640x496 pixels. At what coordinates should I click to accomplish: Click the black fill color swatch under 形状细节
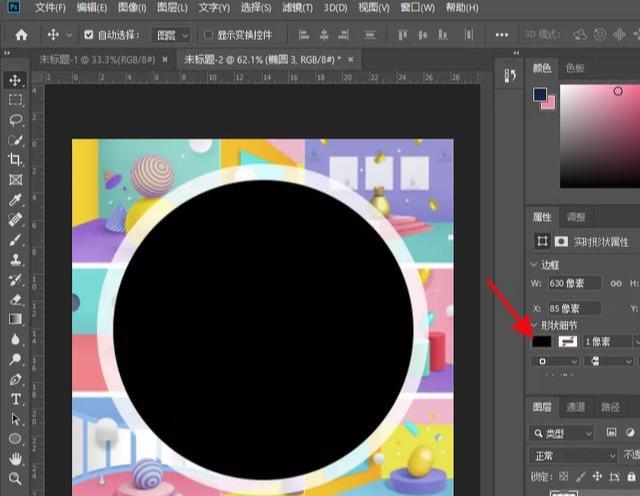542,341
